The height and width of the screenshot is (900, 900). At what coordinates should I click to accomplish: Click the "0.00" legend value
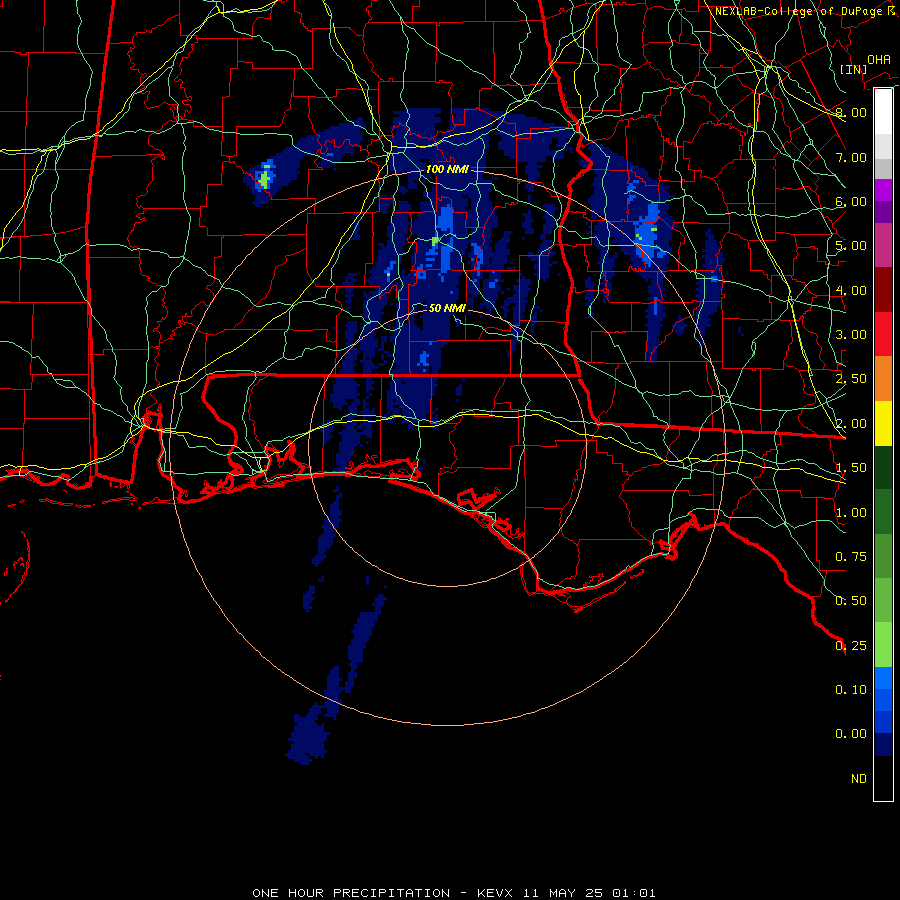pyautogui.click(x=851, y=734)
